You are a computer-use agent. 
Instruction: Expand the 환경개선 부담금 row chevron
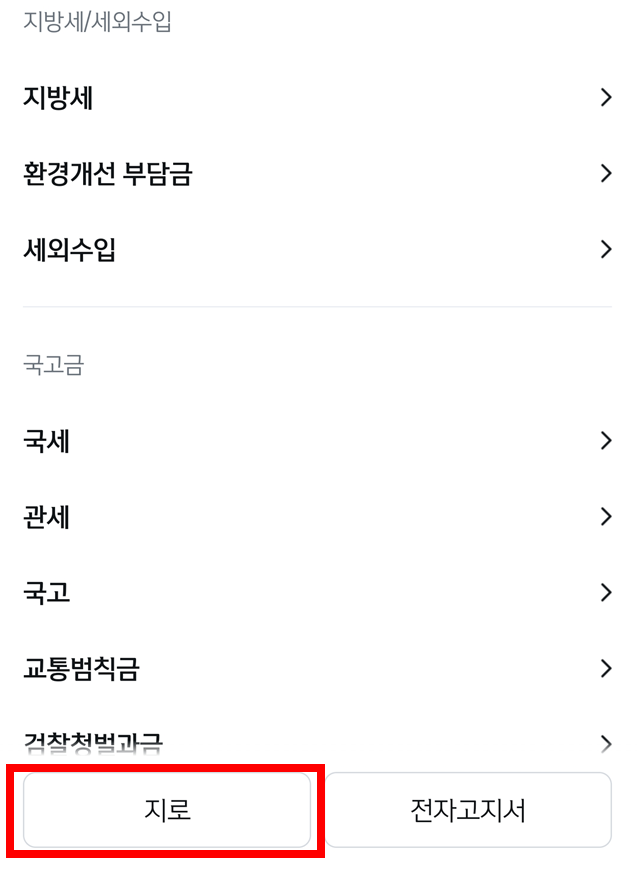pyautogui.click(x=606, y=173)
